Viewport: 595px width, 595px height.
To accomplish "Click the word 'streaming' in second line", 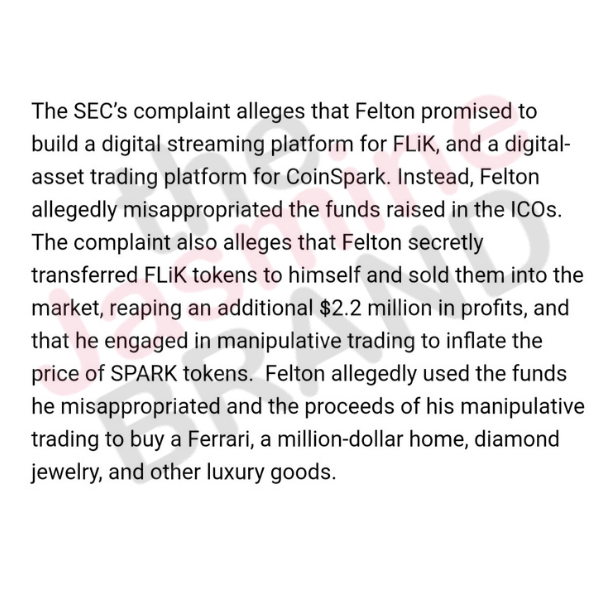I will click(x=216, y=145).
